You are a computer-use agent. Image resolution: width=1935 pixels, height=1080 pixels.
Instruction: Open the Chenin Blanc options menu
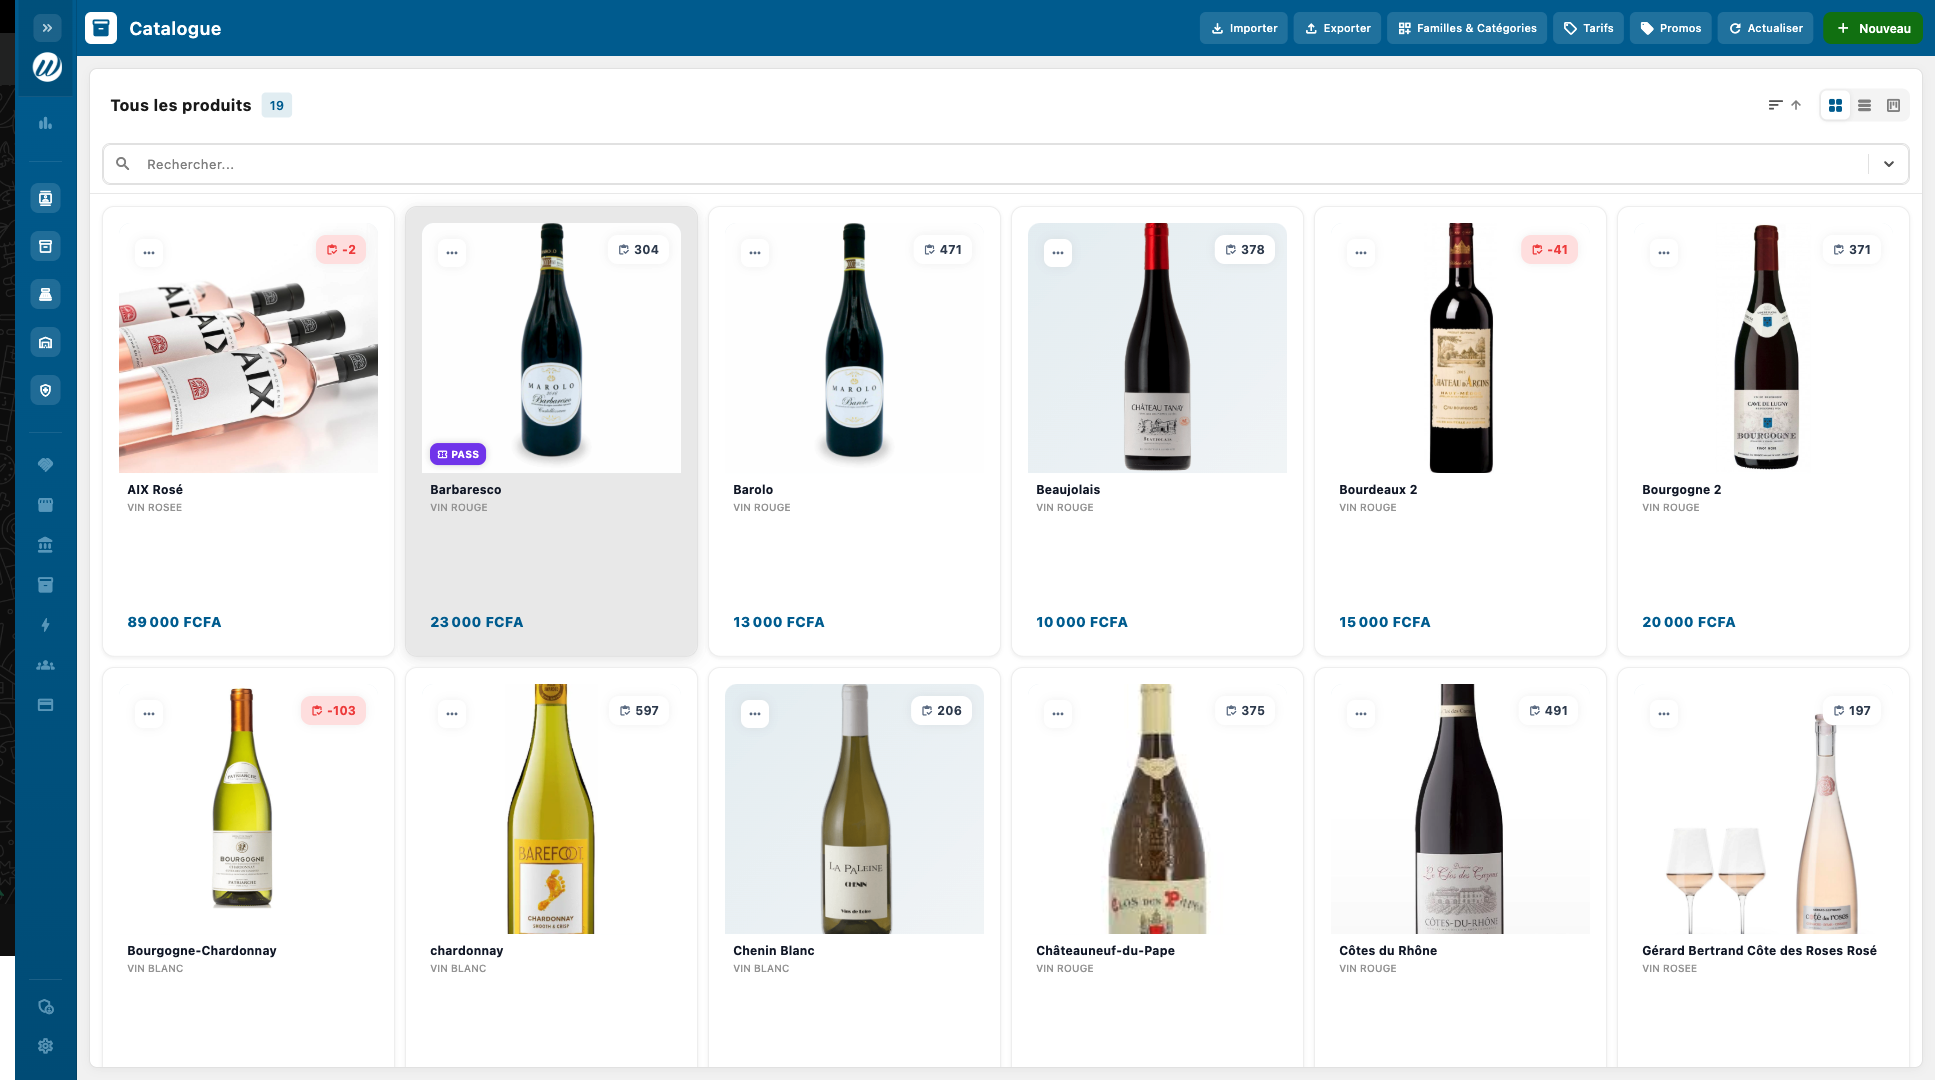tap(755, 714)
